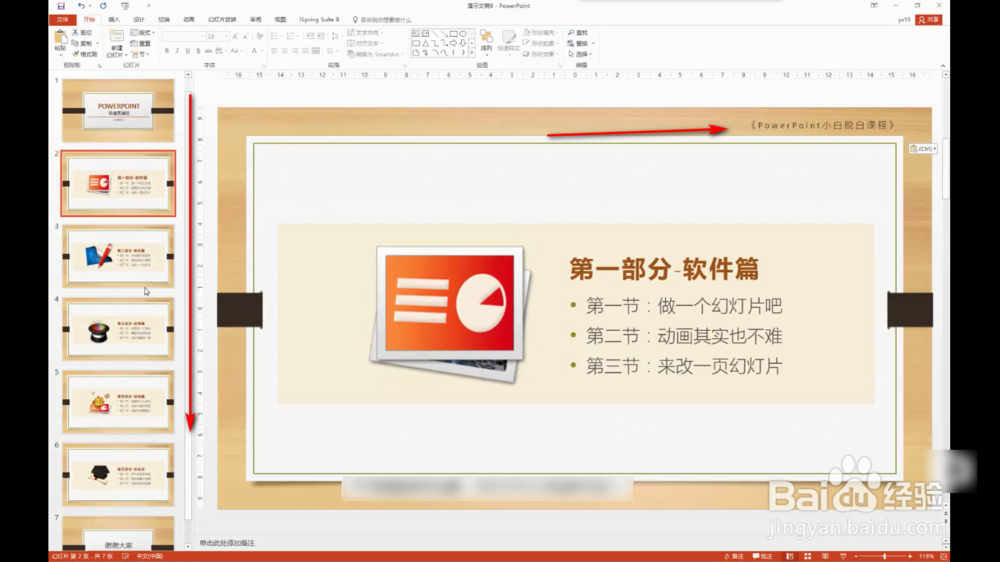Decrease font size with the smaller A
The width and height of the screenshot is (1000, 562).
[246, 36]
